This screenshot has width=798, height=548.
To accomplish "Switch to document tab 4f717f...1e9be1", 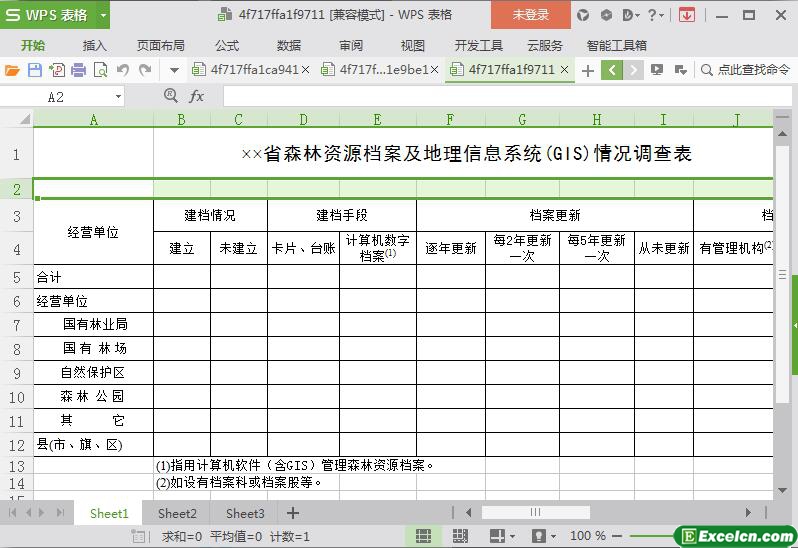I will [375, 70].
